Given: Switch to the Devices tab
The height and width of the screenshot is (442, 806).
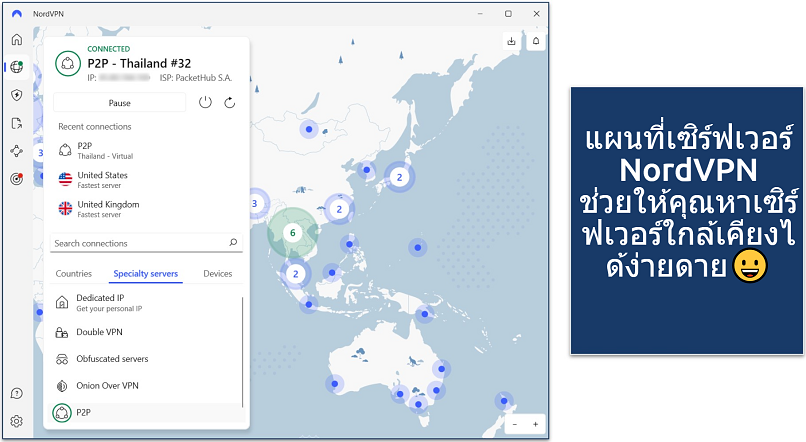Looking at the screenshot, I should pos(217,273).
